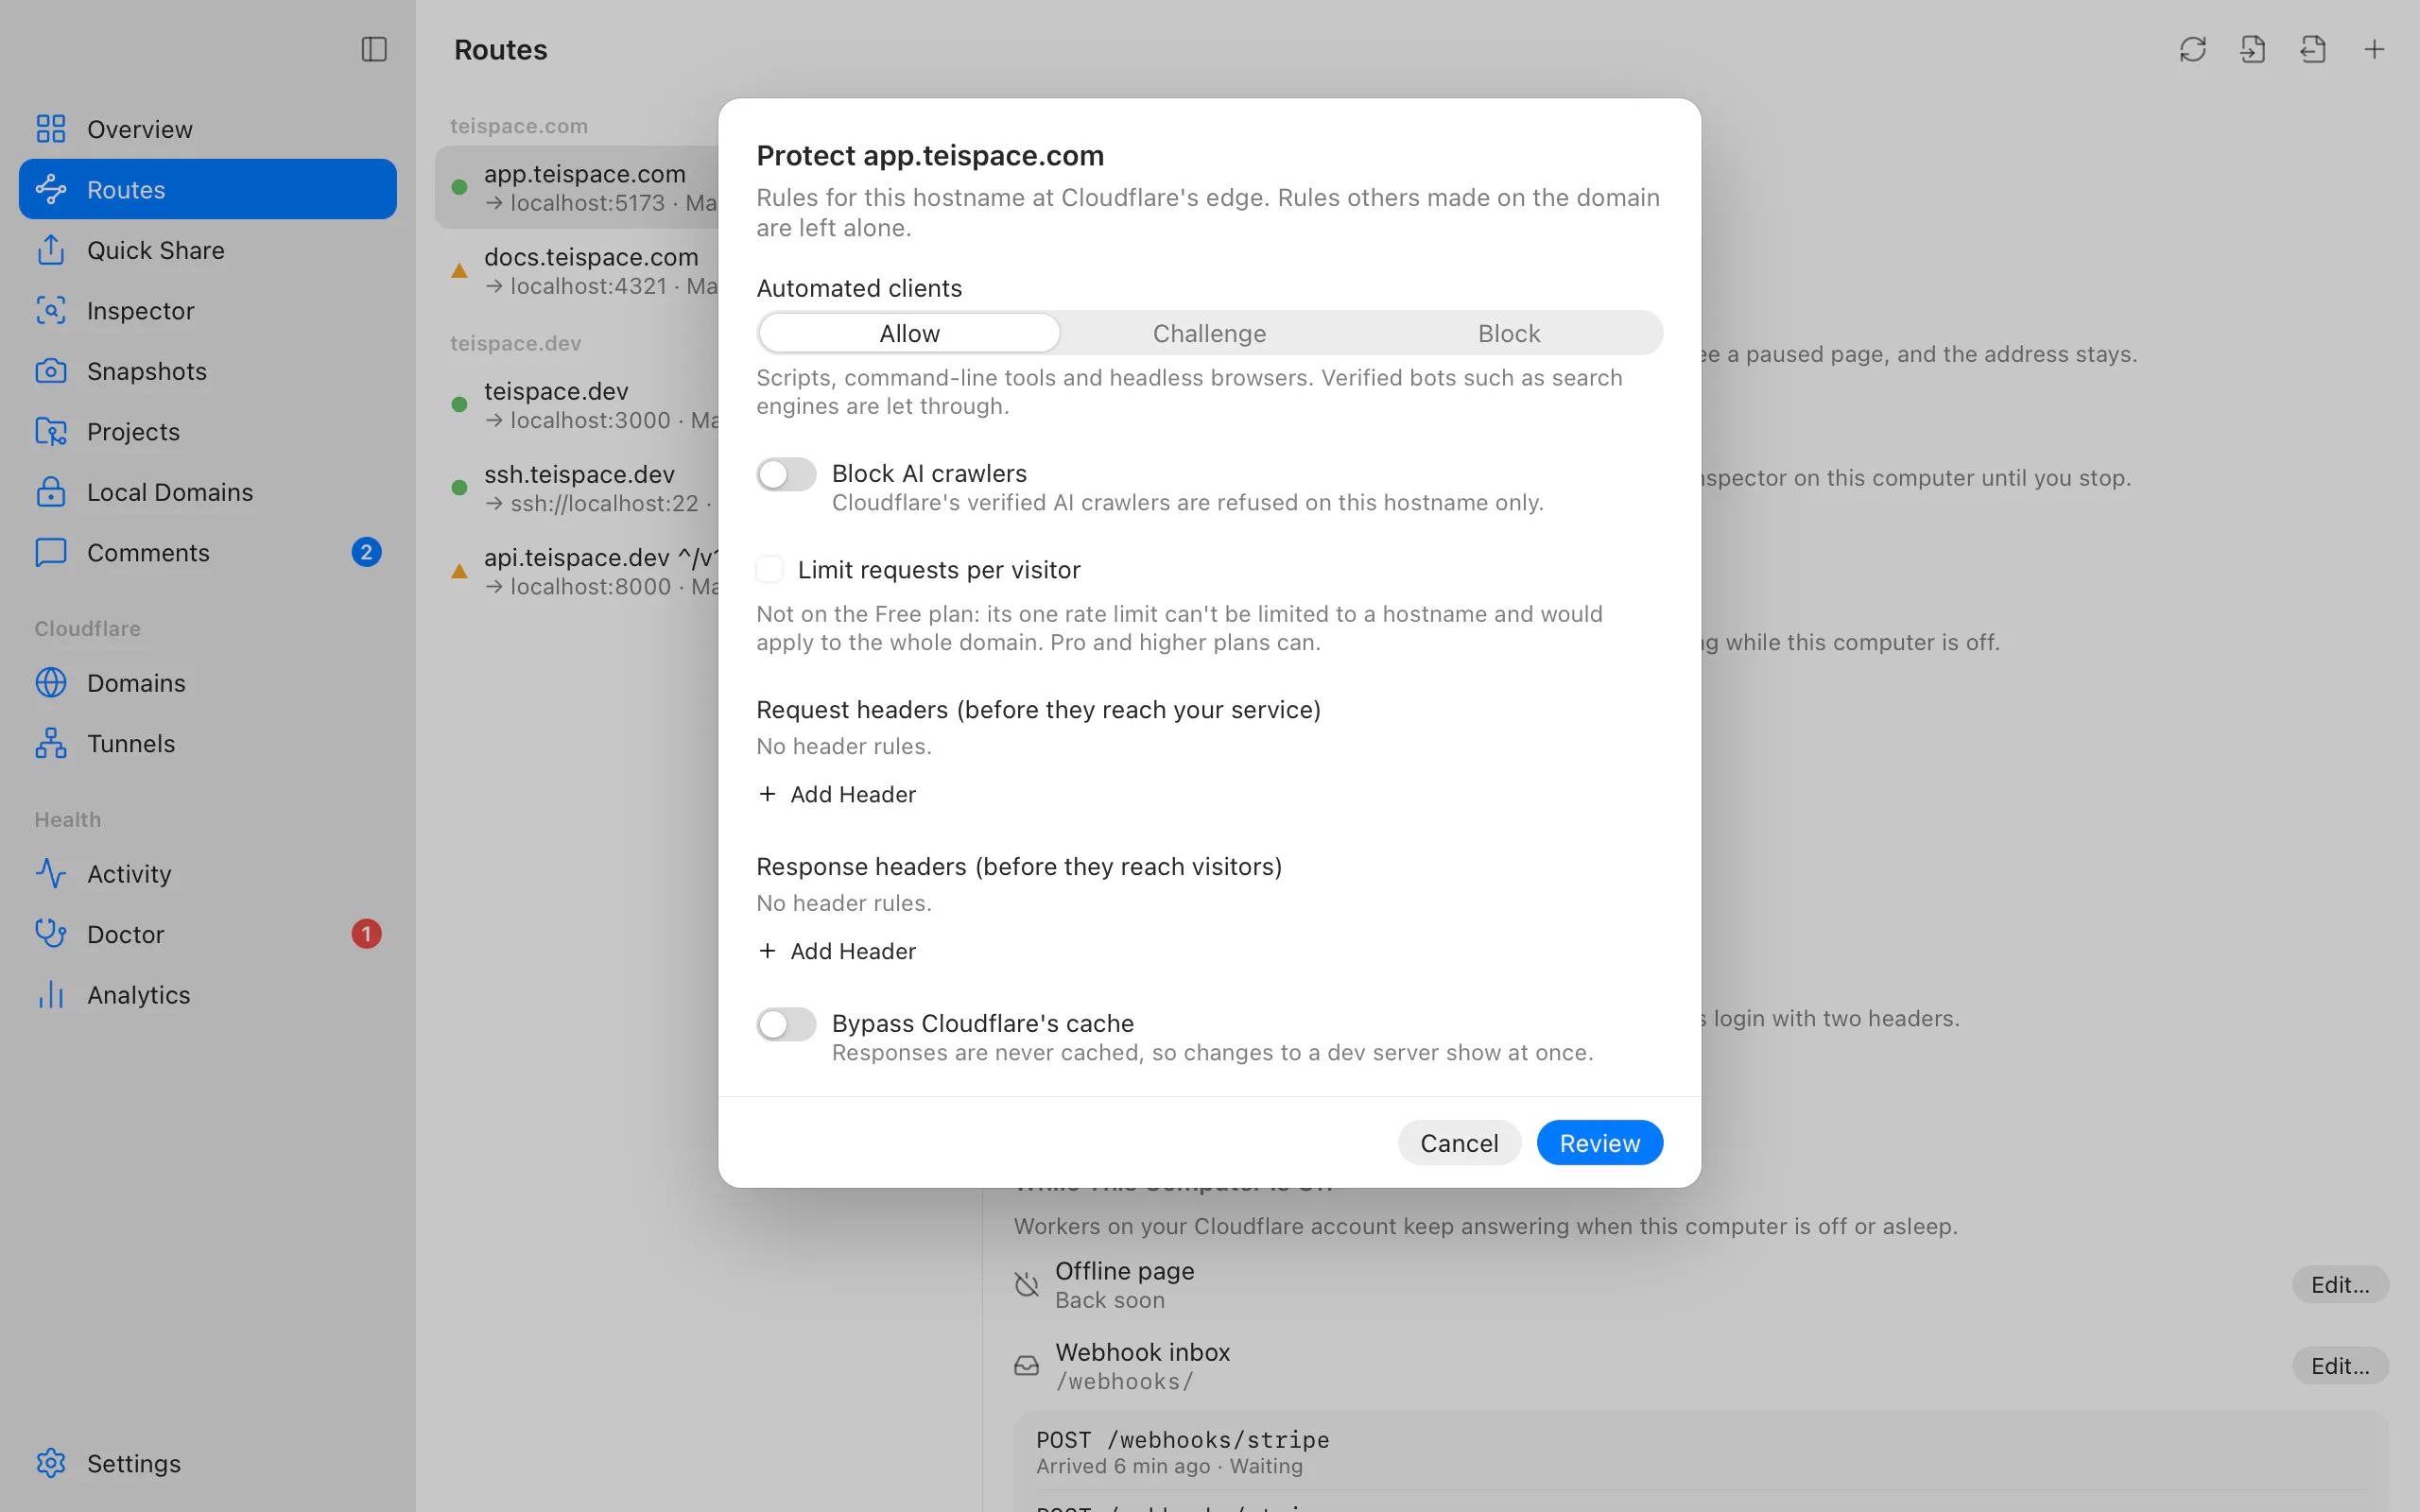
Task: Click the Comments badge showing 2
Action: click(366, 552)
